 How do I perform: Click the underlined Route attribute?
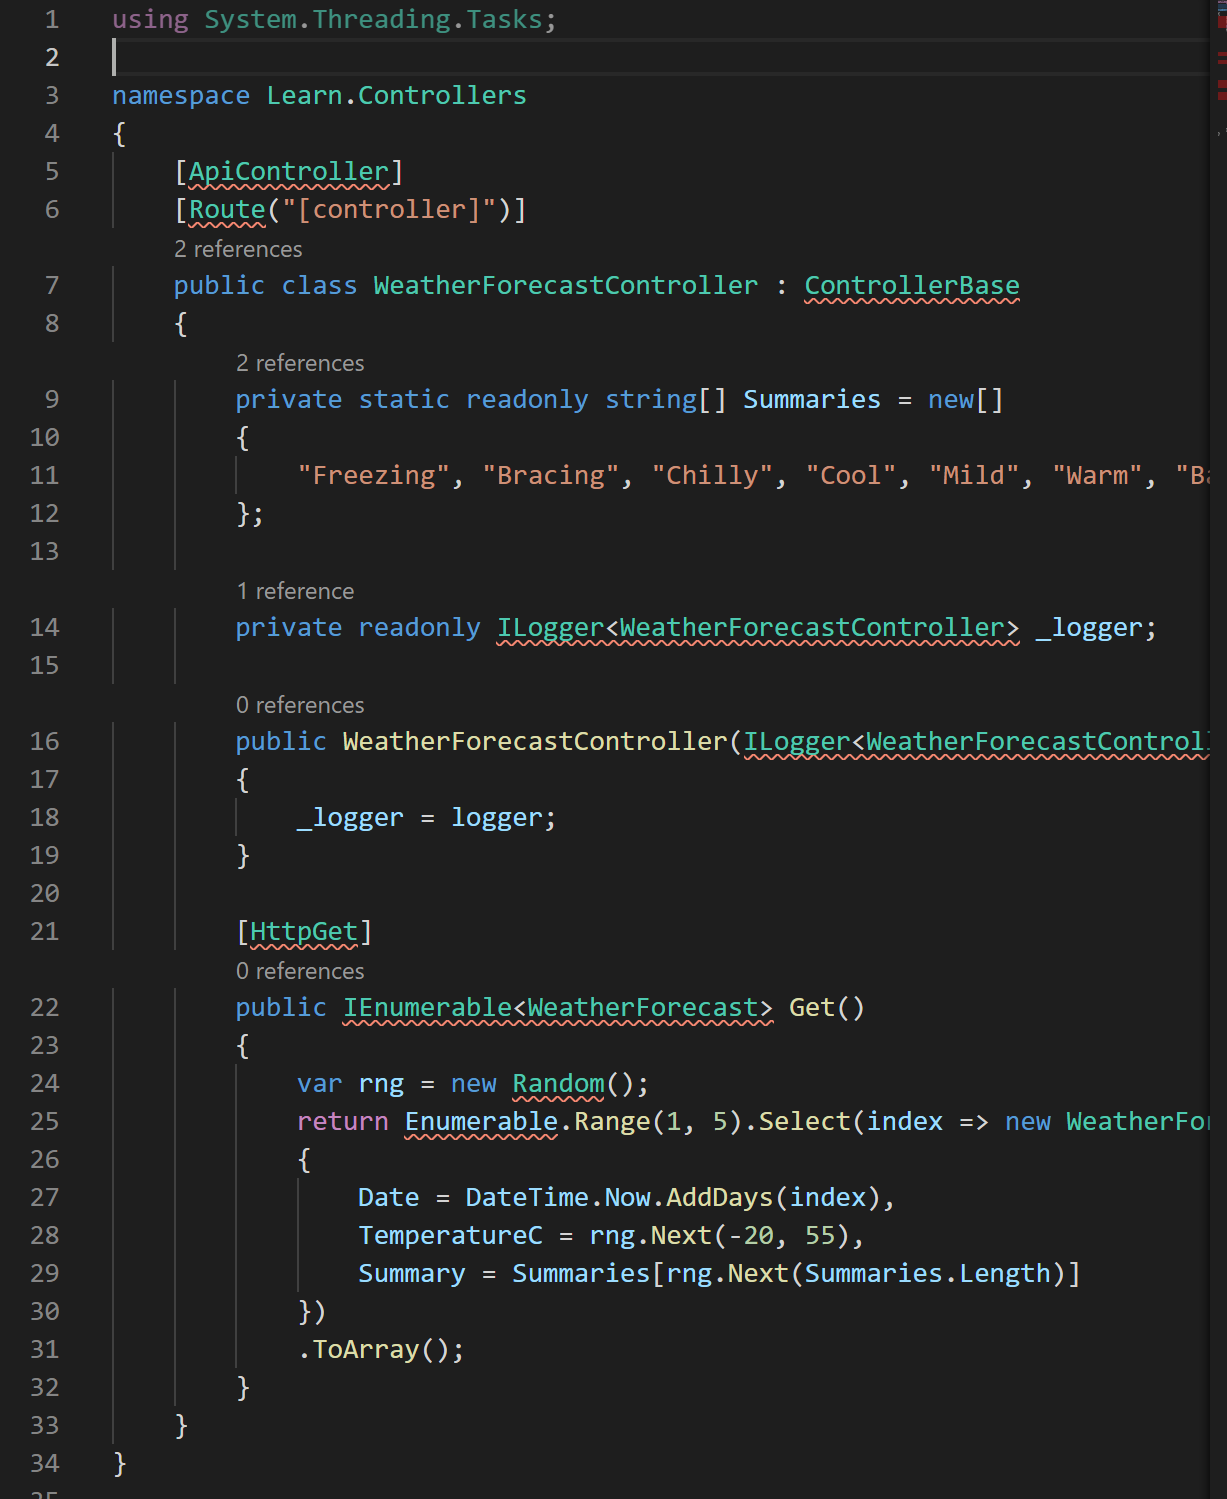228,209
